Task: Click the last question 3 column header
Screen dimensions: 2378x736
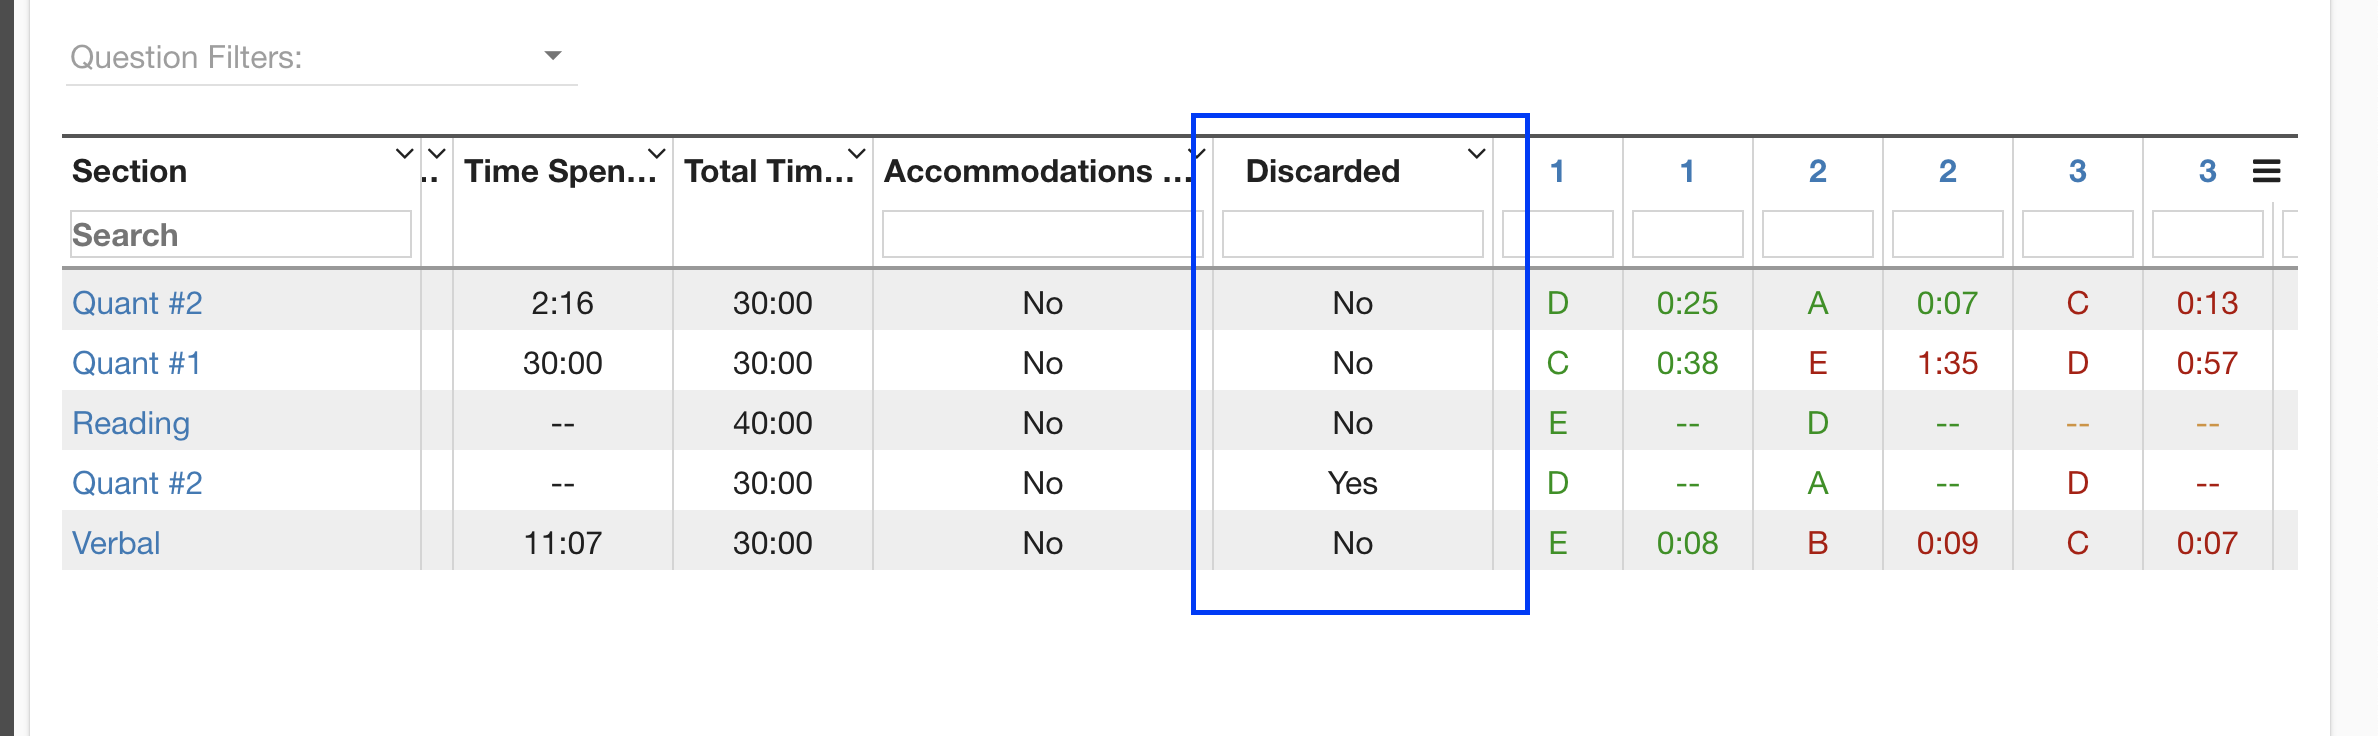Action: [x=2207, y=171]
